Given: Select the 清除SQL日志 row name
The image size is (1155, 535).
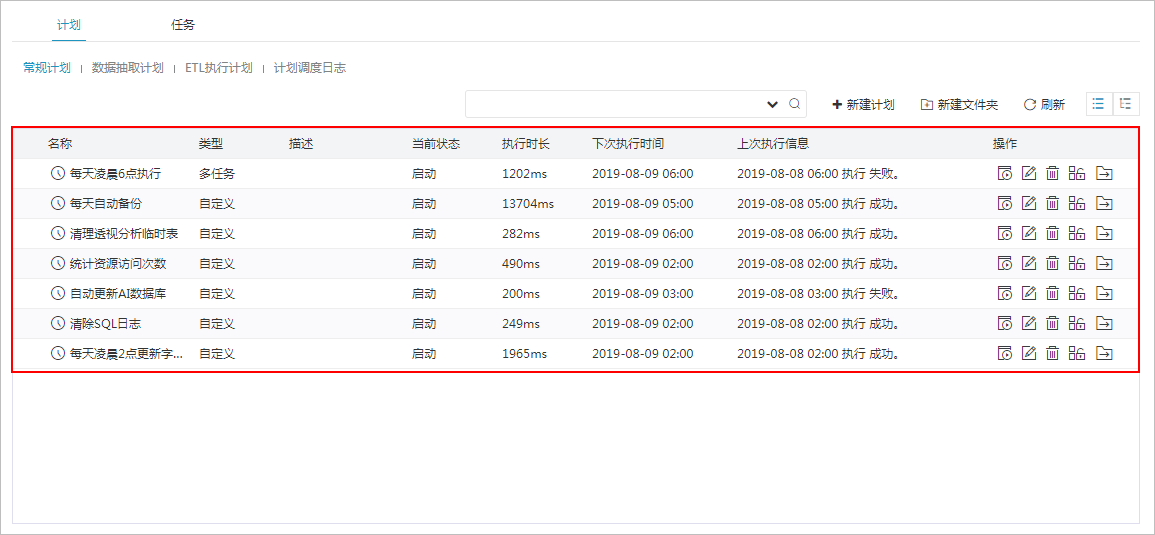Looking at the screenshot, I should [105, 324].
